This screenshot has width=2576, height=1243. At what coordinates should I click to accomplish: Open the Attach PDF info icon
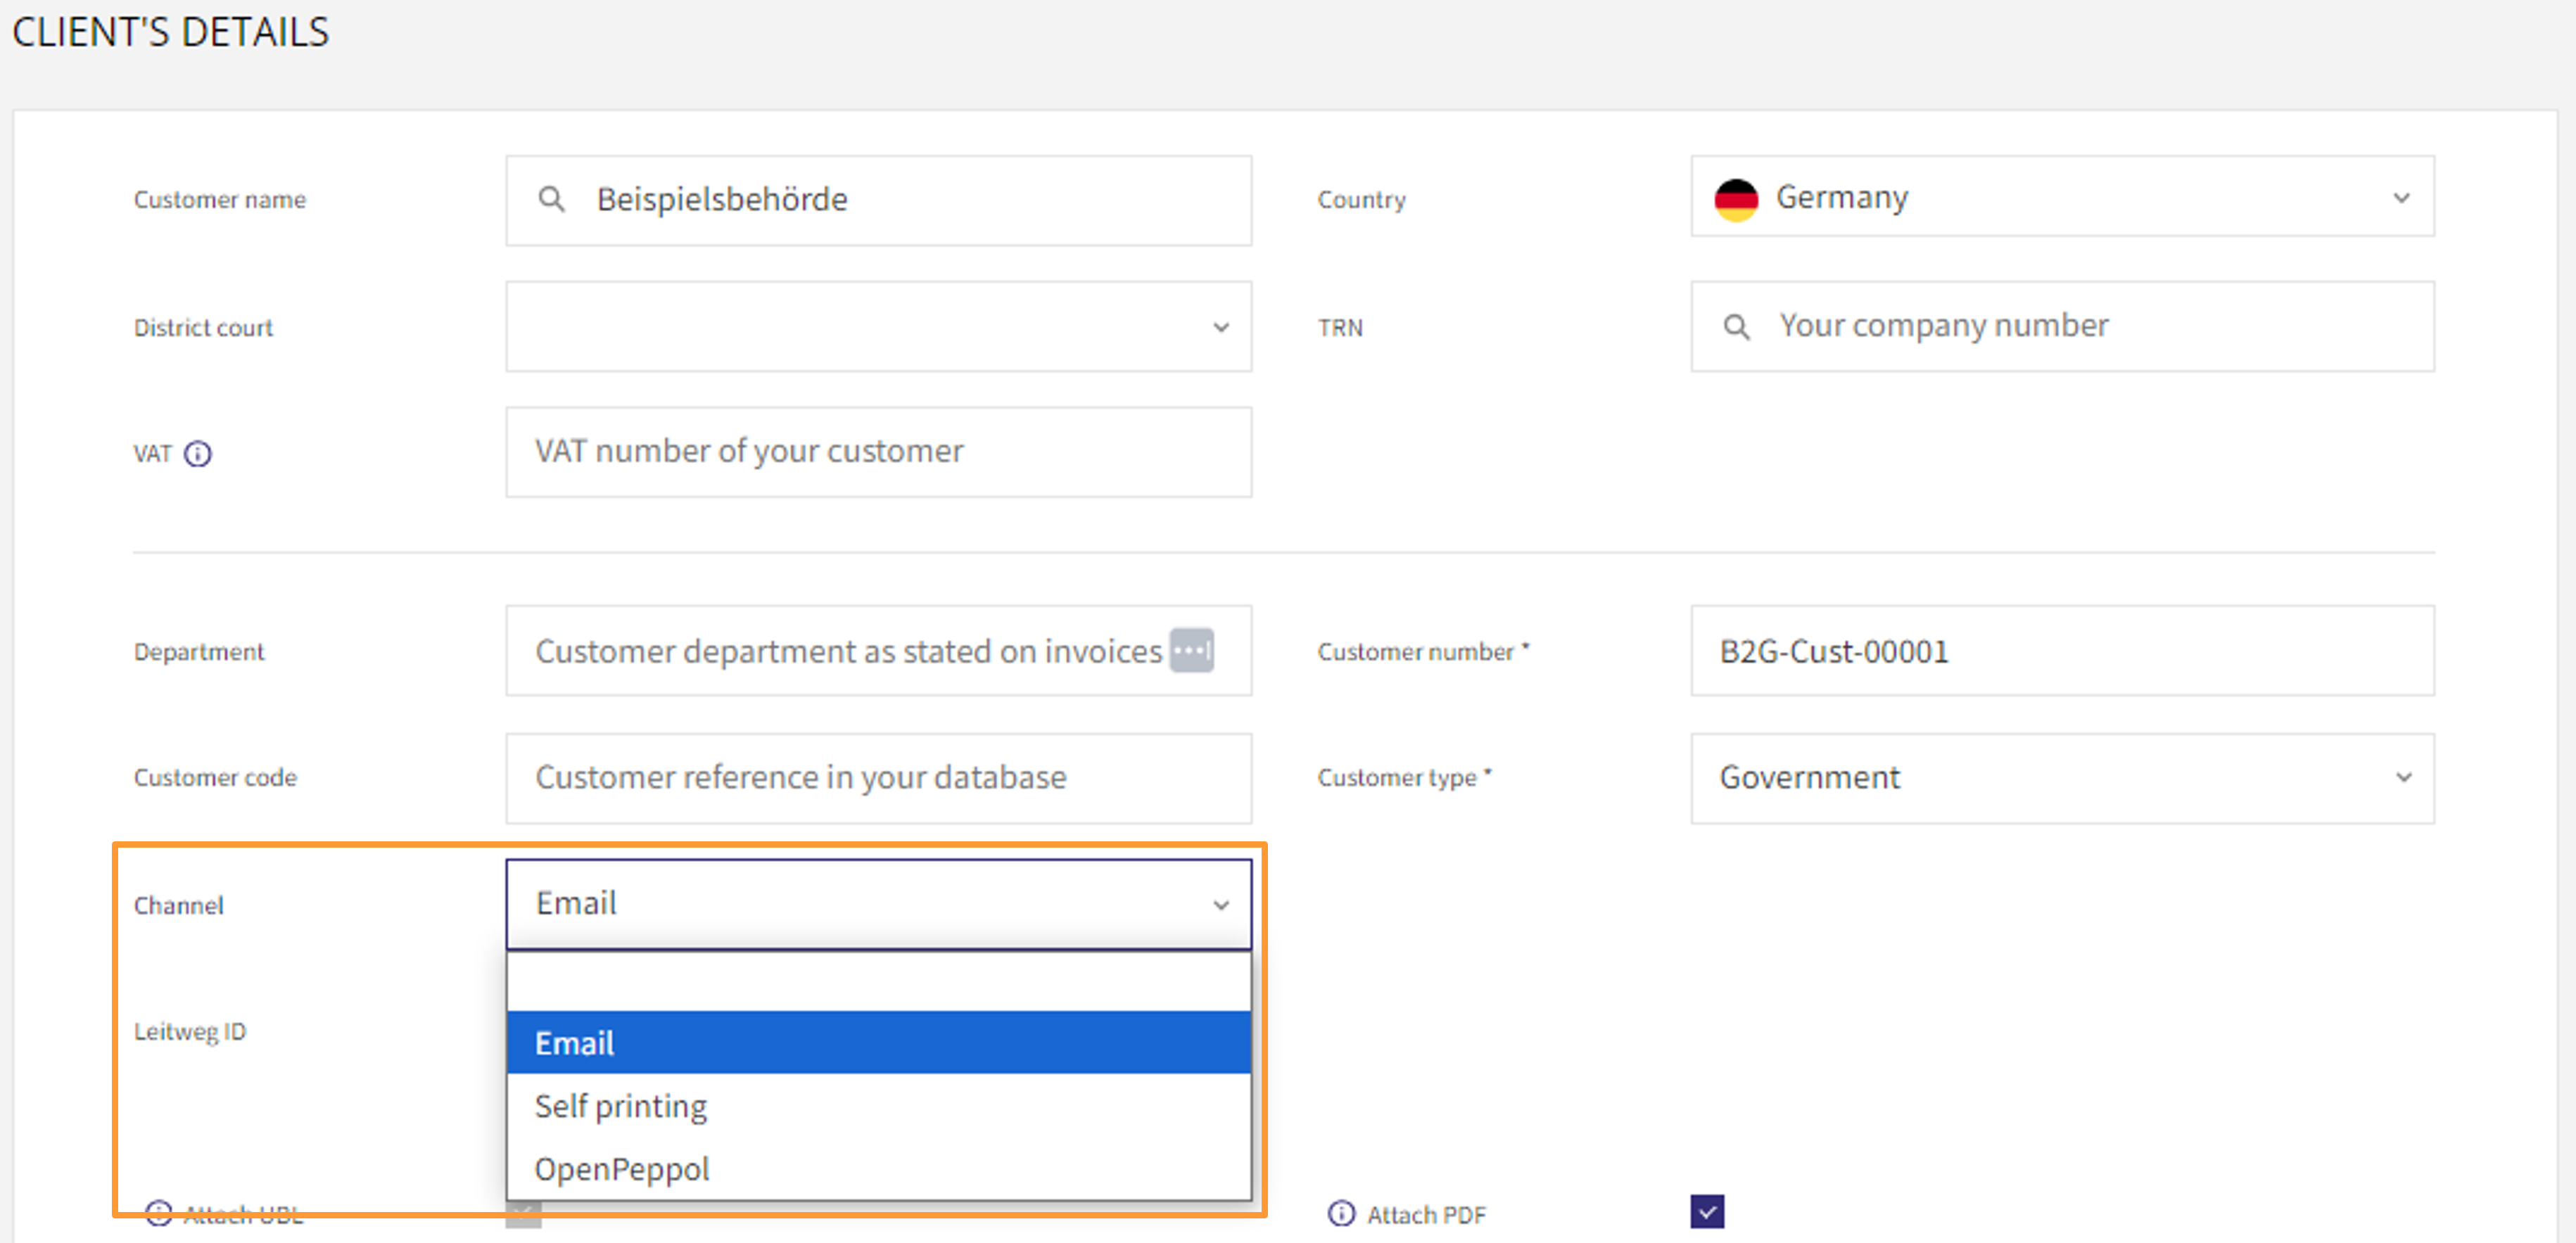(1341, 1213)
